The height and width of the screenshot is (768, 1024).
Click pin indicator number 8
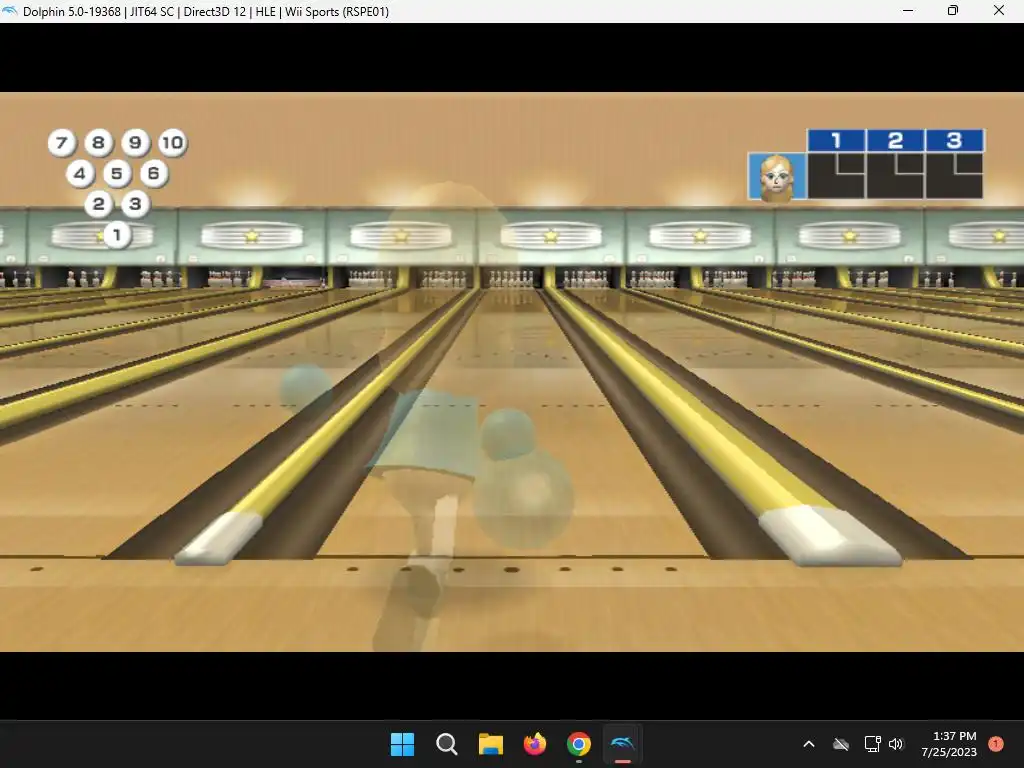tap(98, 142)
